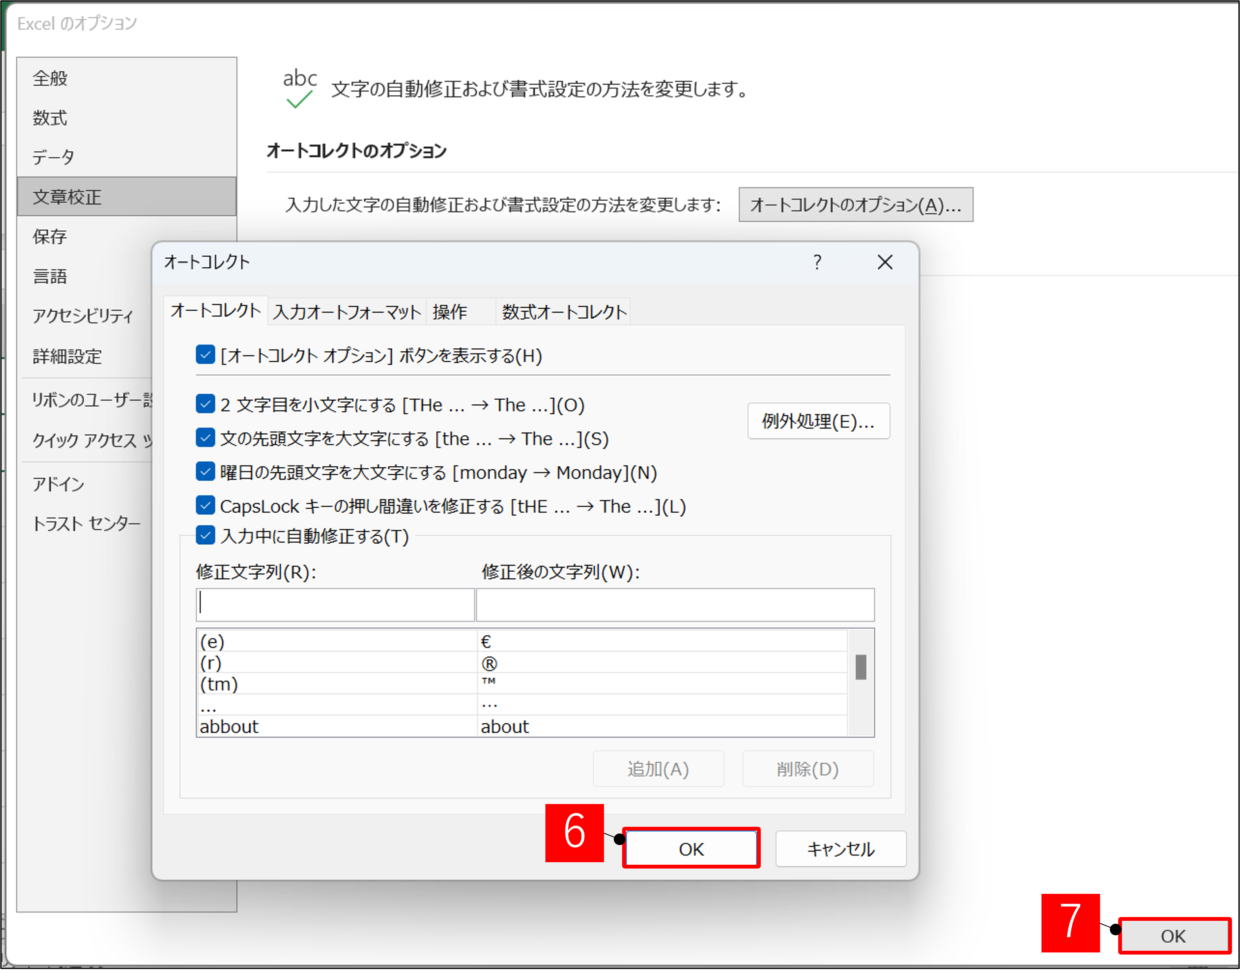Select the トラスト センター category

85,524
